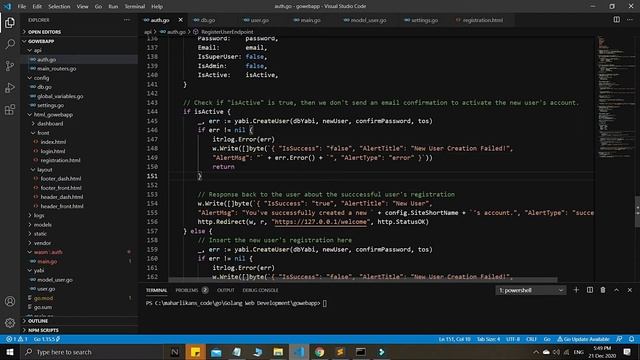Screen dimensions: 640x360
Task: Open Explorer more actions ellipsis
Action: coord(127,20)
